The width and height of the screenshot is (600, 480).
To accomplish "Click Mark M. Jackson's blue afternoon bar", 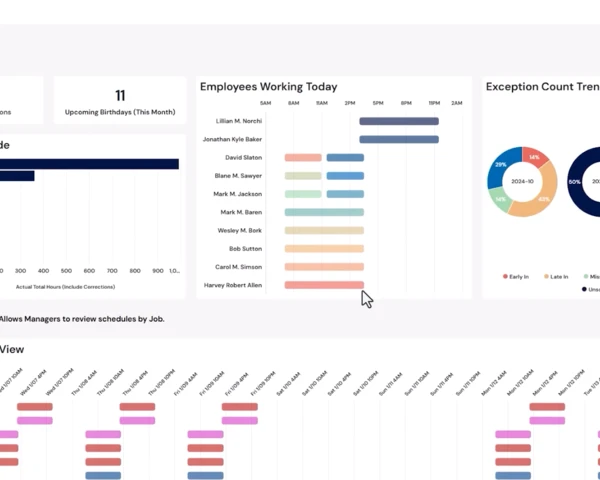I will (345, 194).
